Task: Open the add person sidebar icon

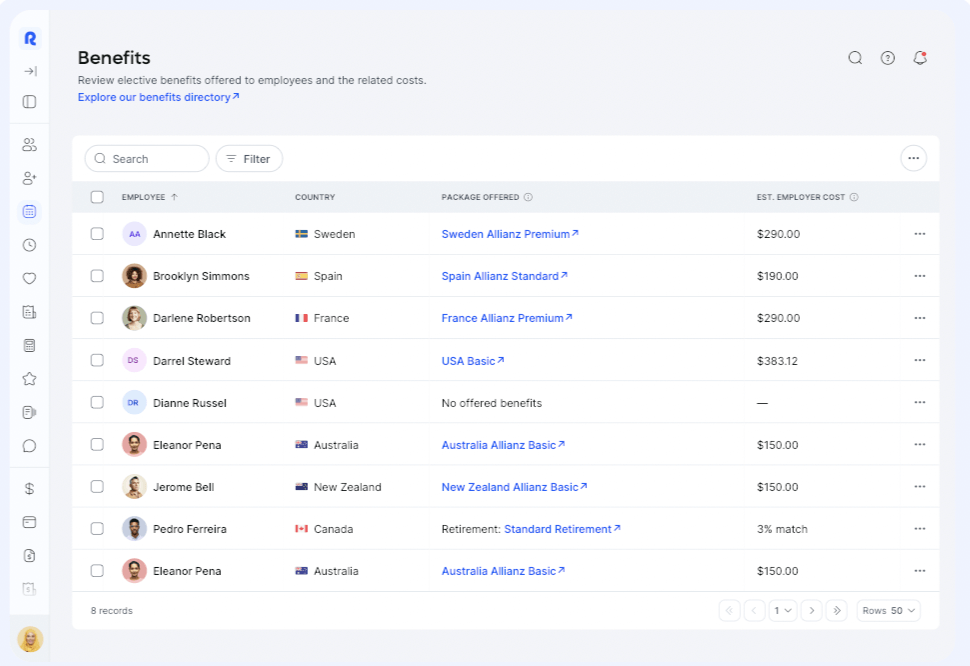Action: [29, 178]
